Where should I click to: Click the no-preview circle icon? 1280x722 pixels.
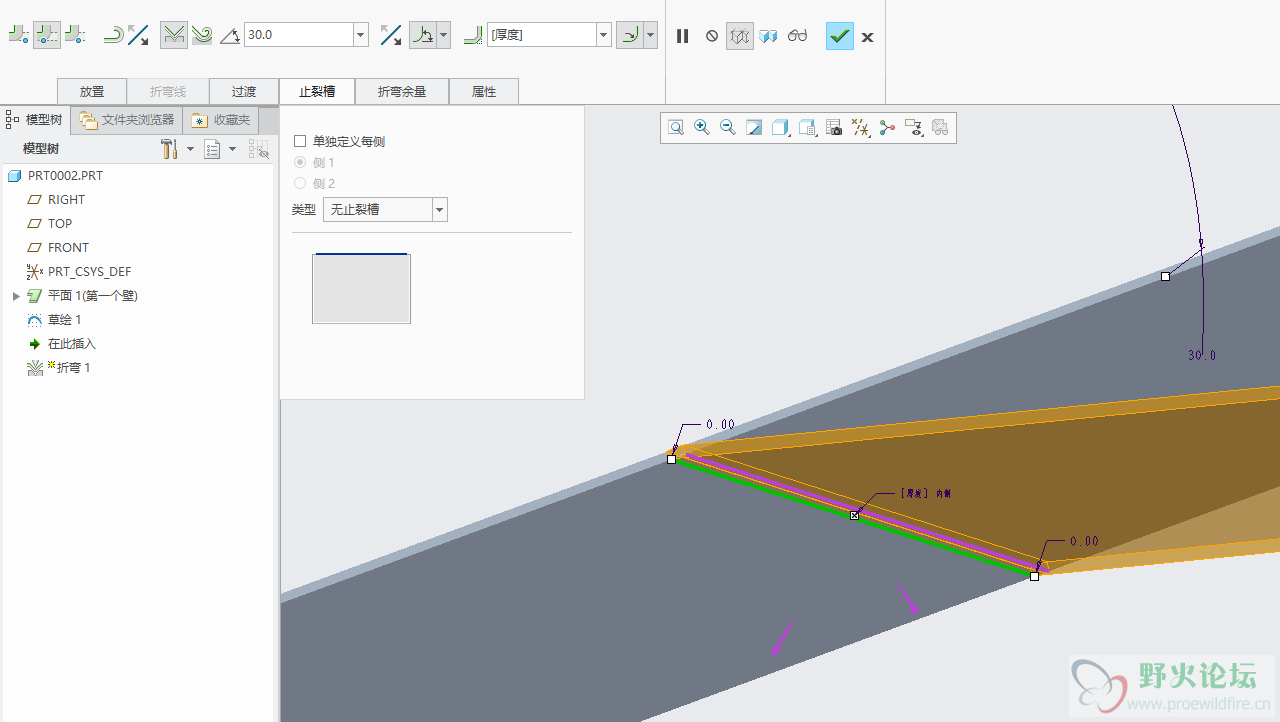click(x=712, y=36)
